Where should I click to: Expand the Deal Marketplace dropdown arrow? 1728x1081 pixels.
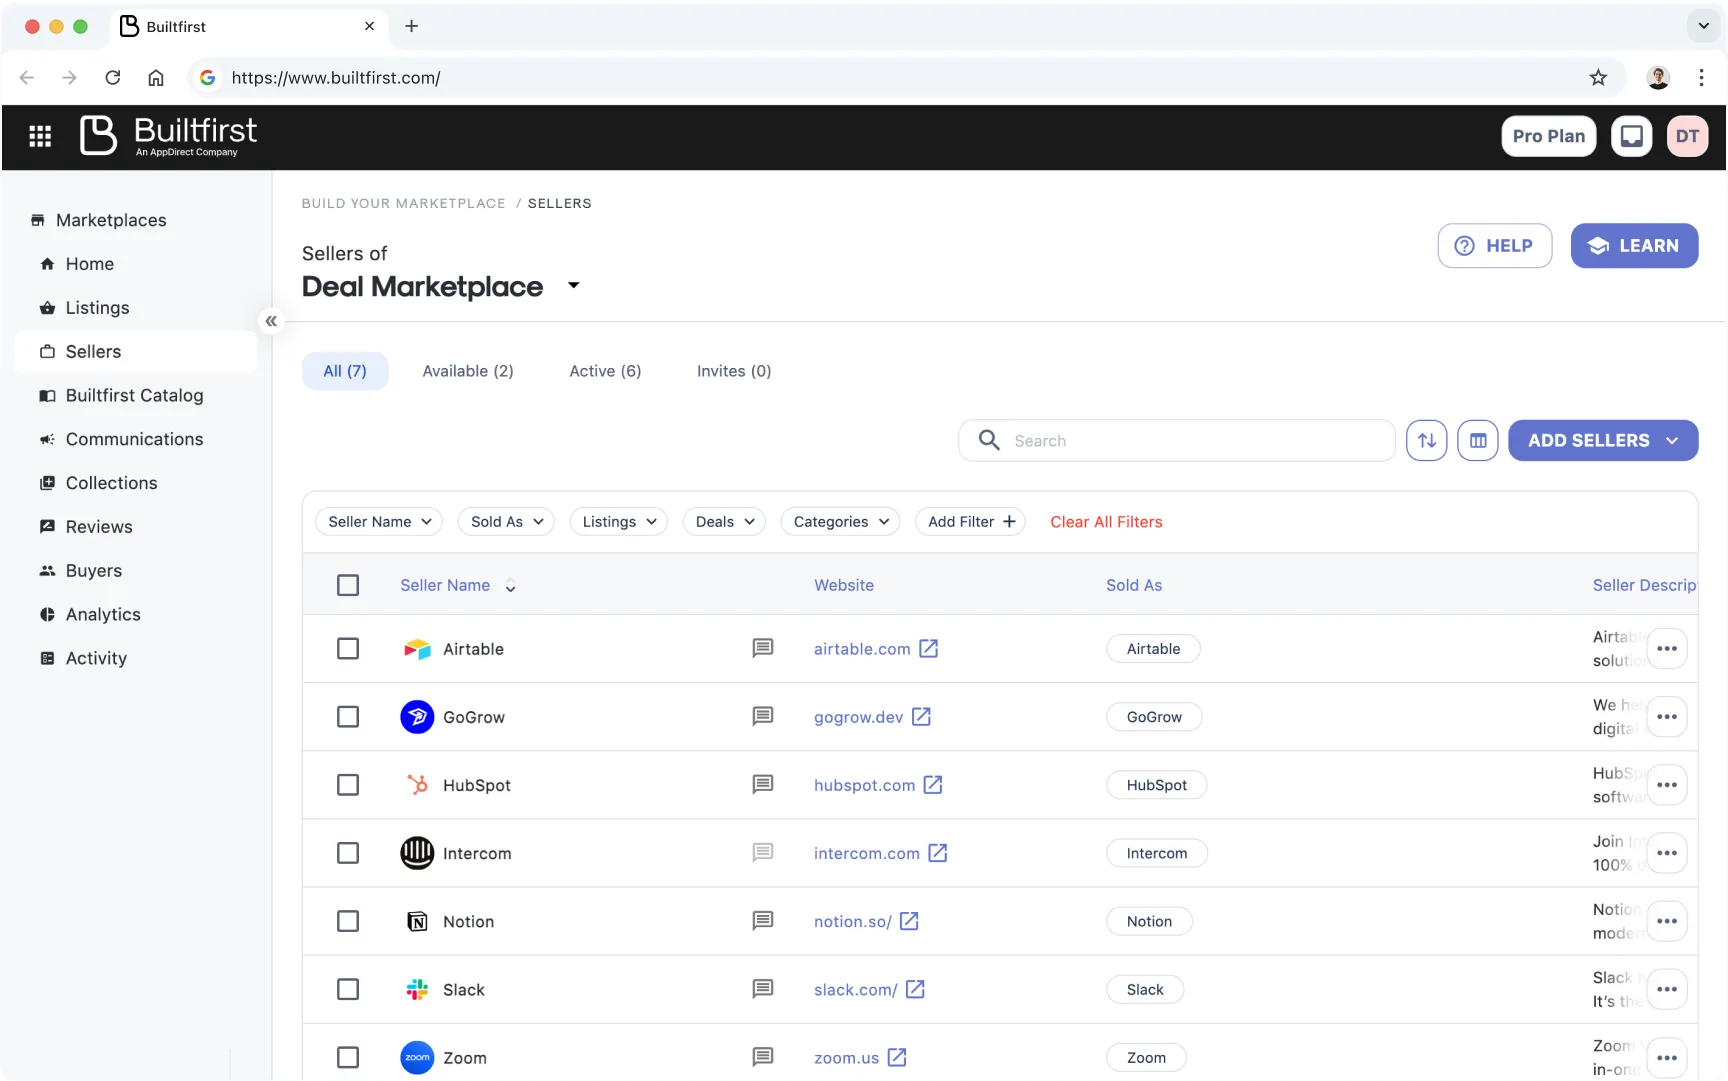point(574,286)
